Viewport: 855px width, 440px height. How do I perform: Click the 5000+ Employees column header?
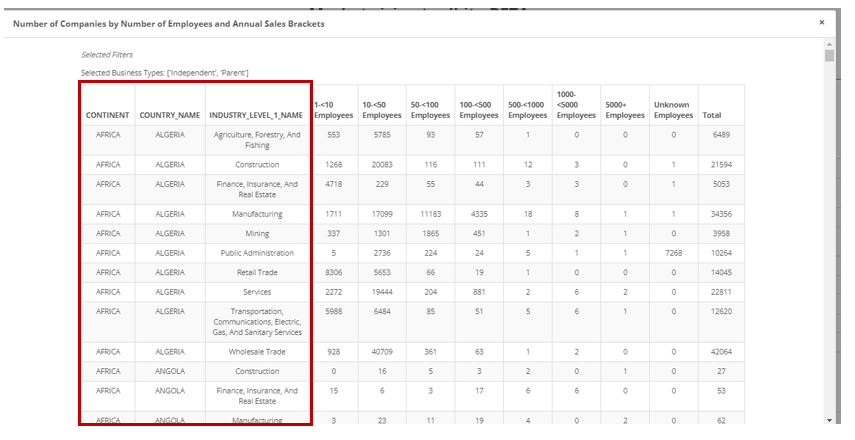(x=625, y=110)
